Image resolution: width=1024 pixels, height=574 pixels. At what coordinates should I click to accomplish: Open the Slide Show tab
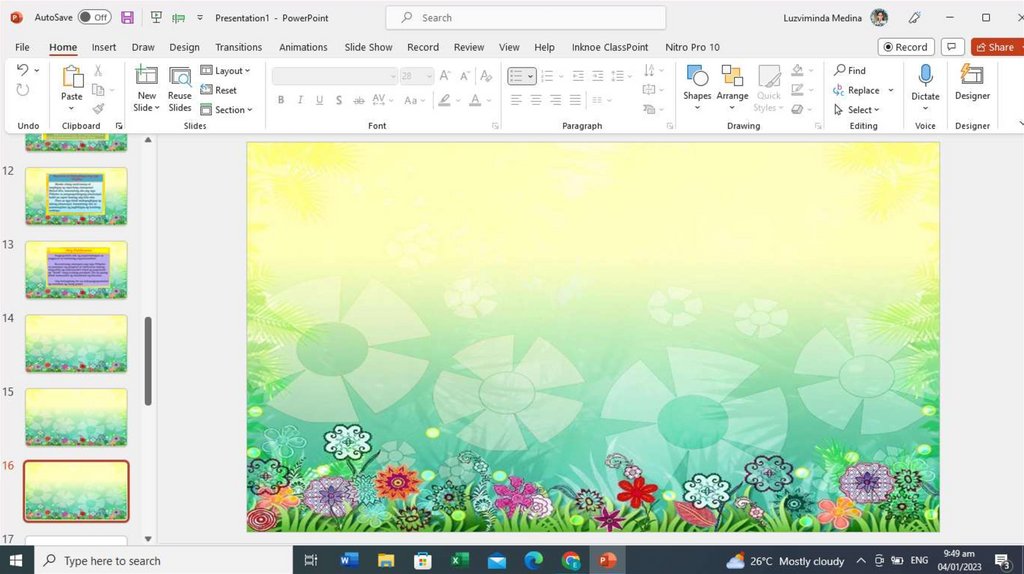(x=368, y=47)
